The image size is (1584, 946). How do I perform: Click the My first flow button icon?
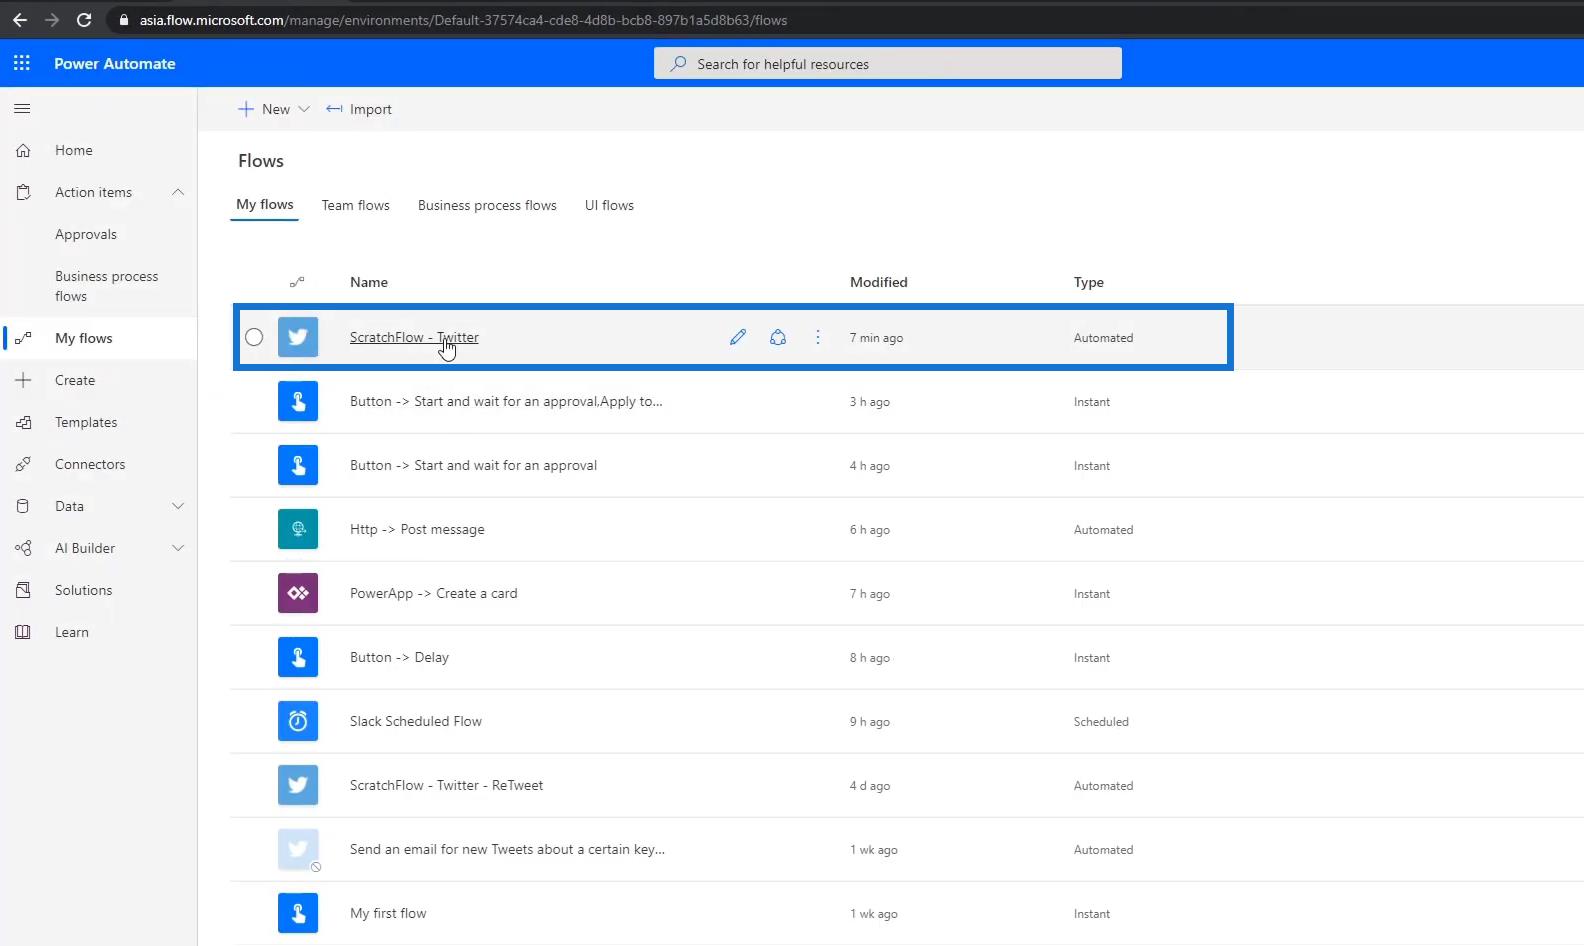(298, 913)
